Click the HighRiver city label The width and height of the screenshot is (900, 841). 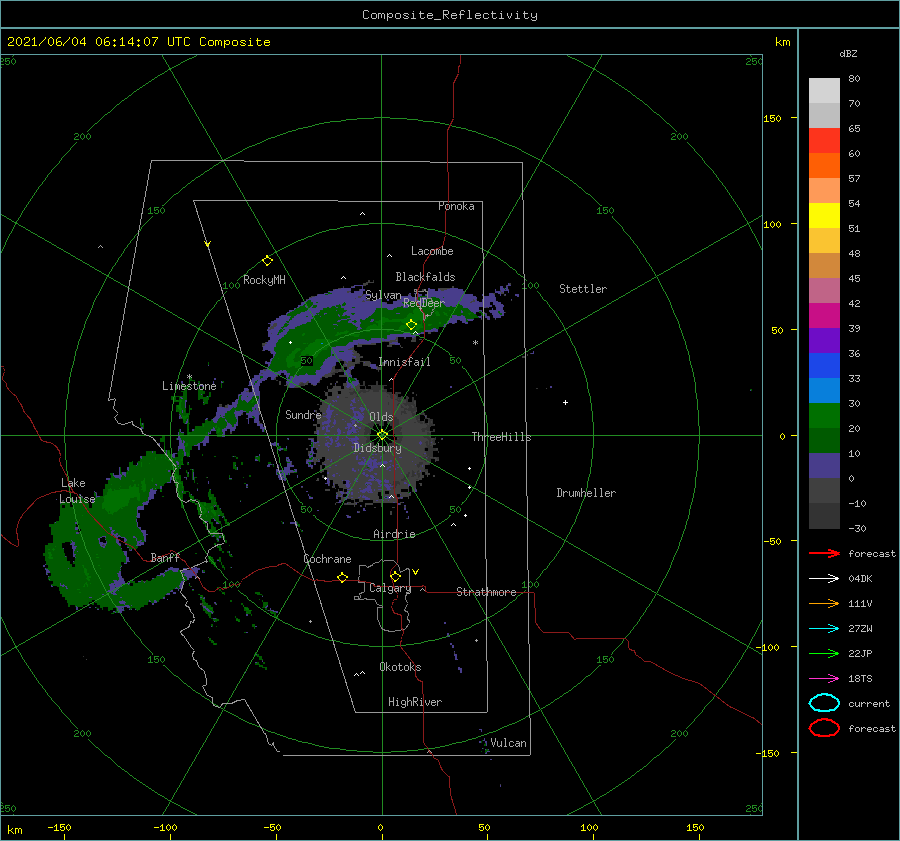pos(415,703)
